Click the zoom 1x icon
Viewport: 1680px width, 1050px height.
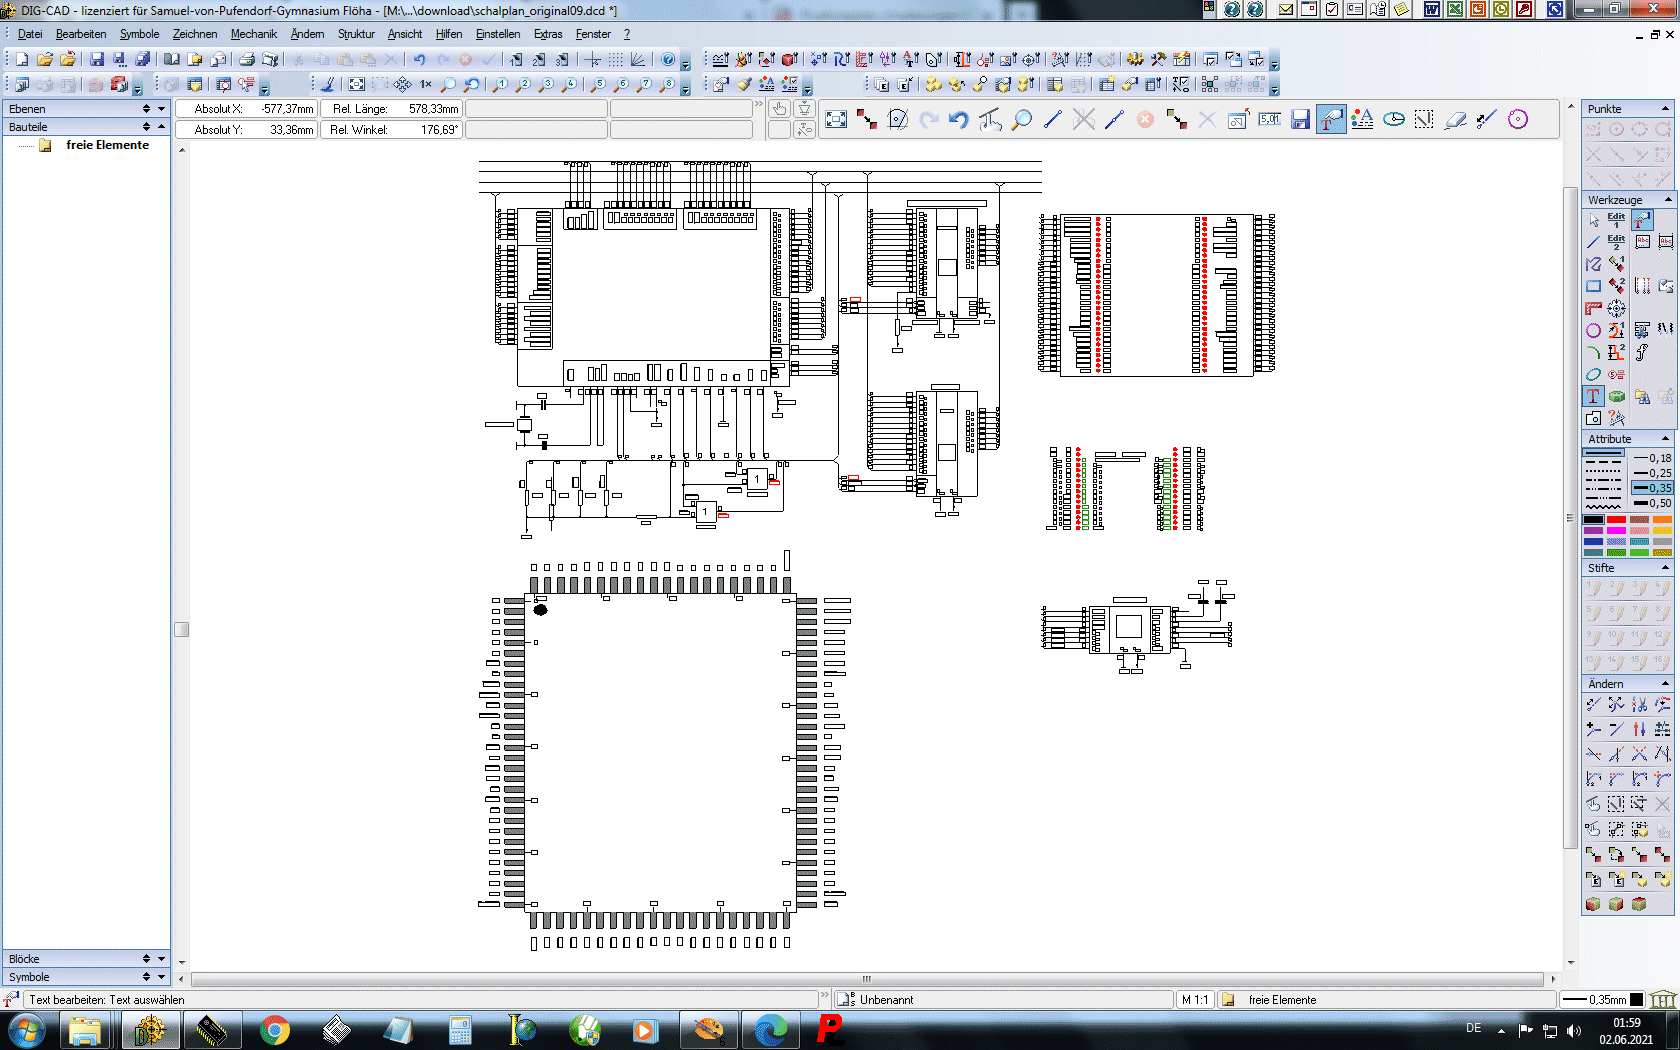(x=426, y=85)
